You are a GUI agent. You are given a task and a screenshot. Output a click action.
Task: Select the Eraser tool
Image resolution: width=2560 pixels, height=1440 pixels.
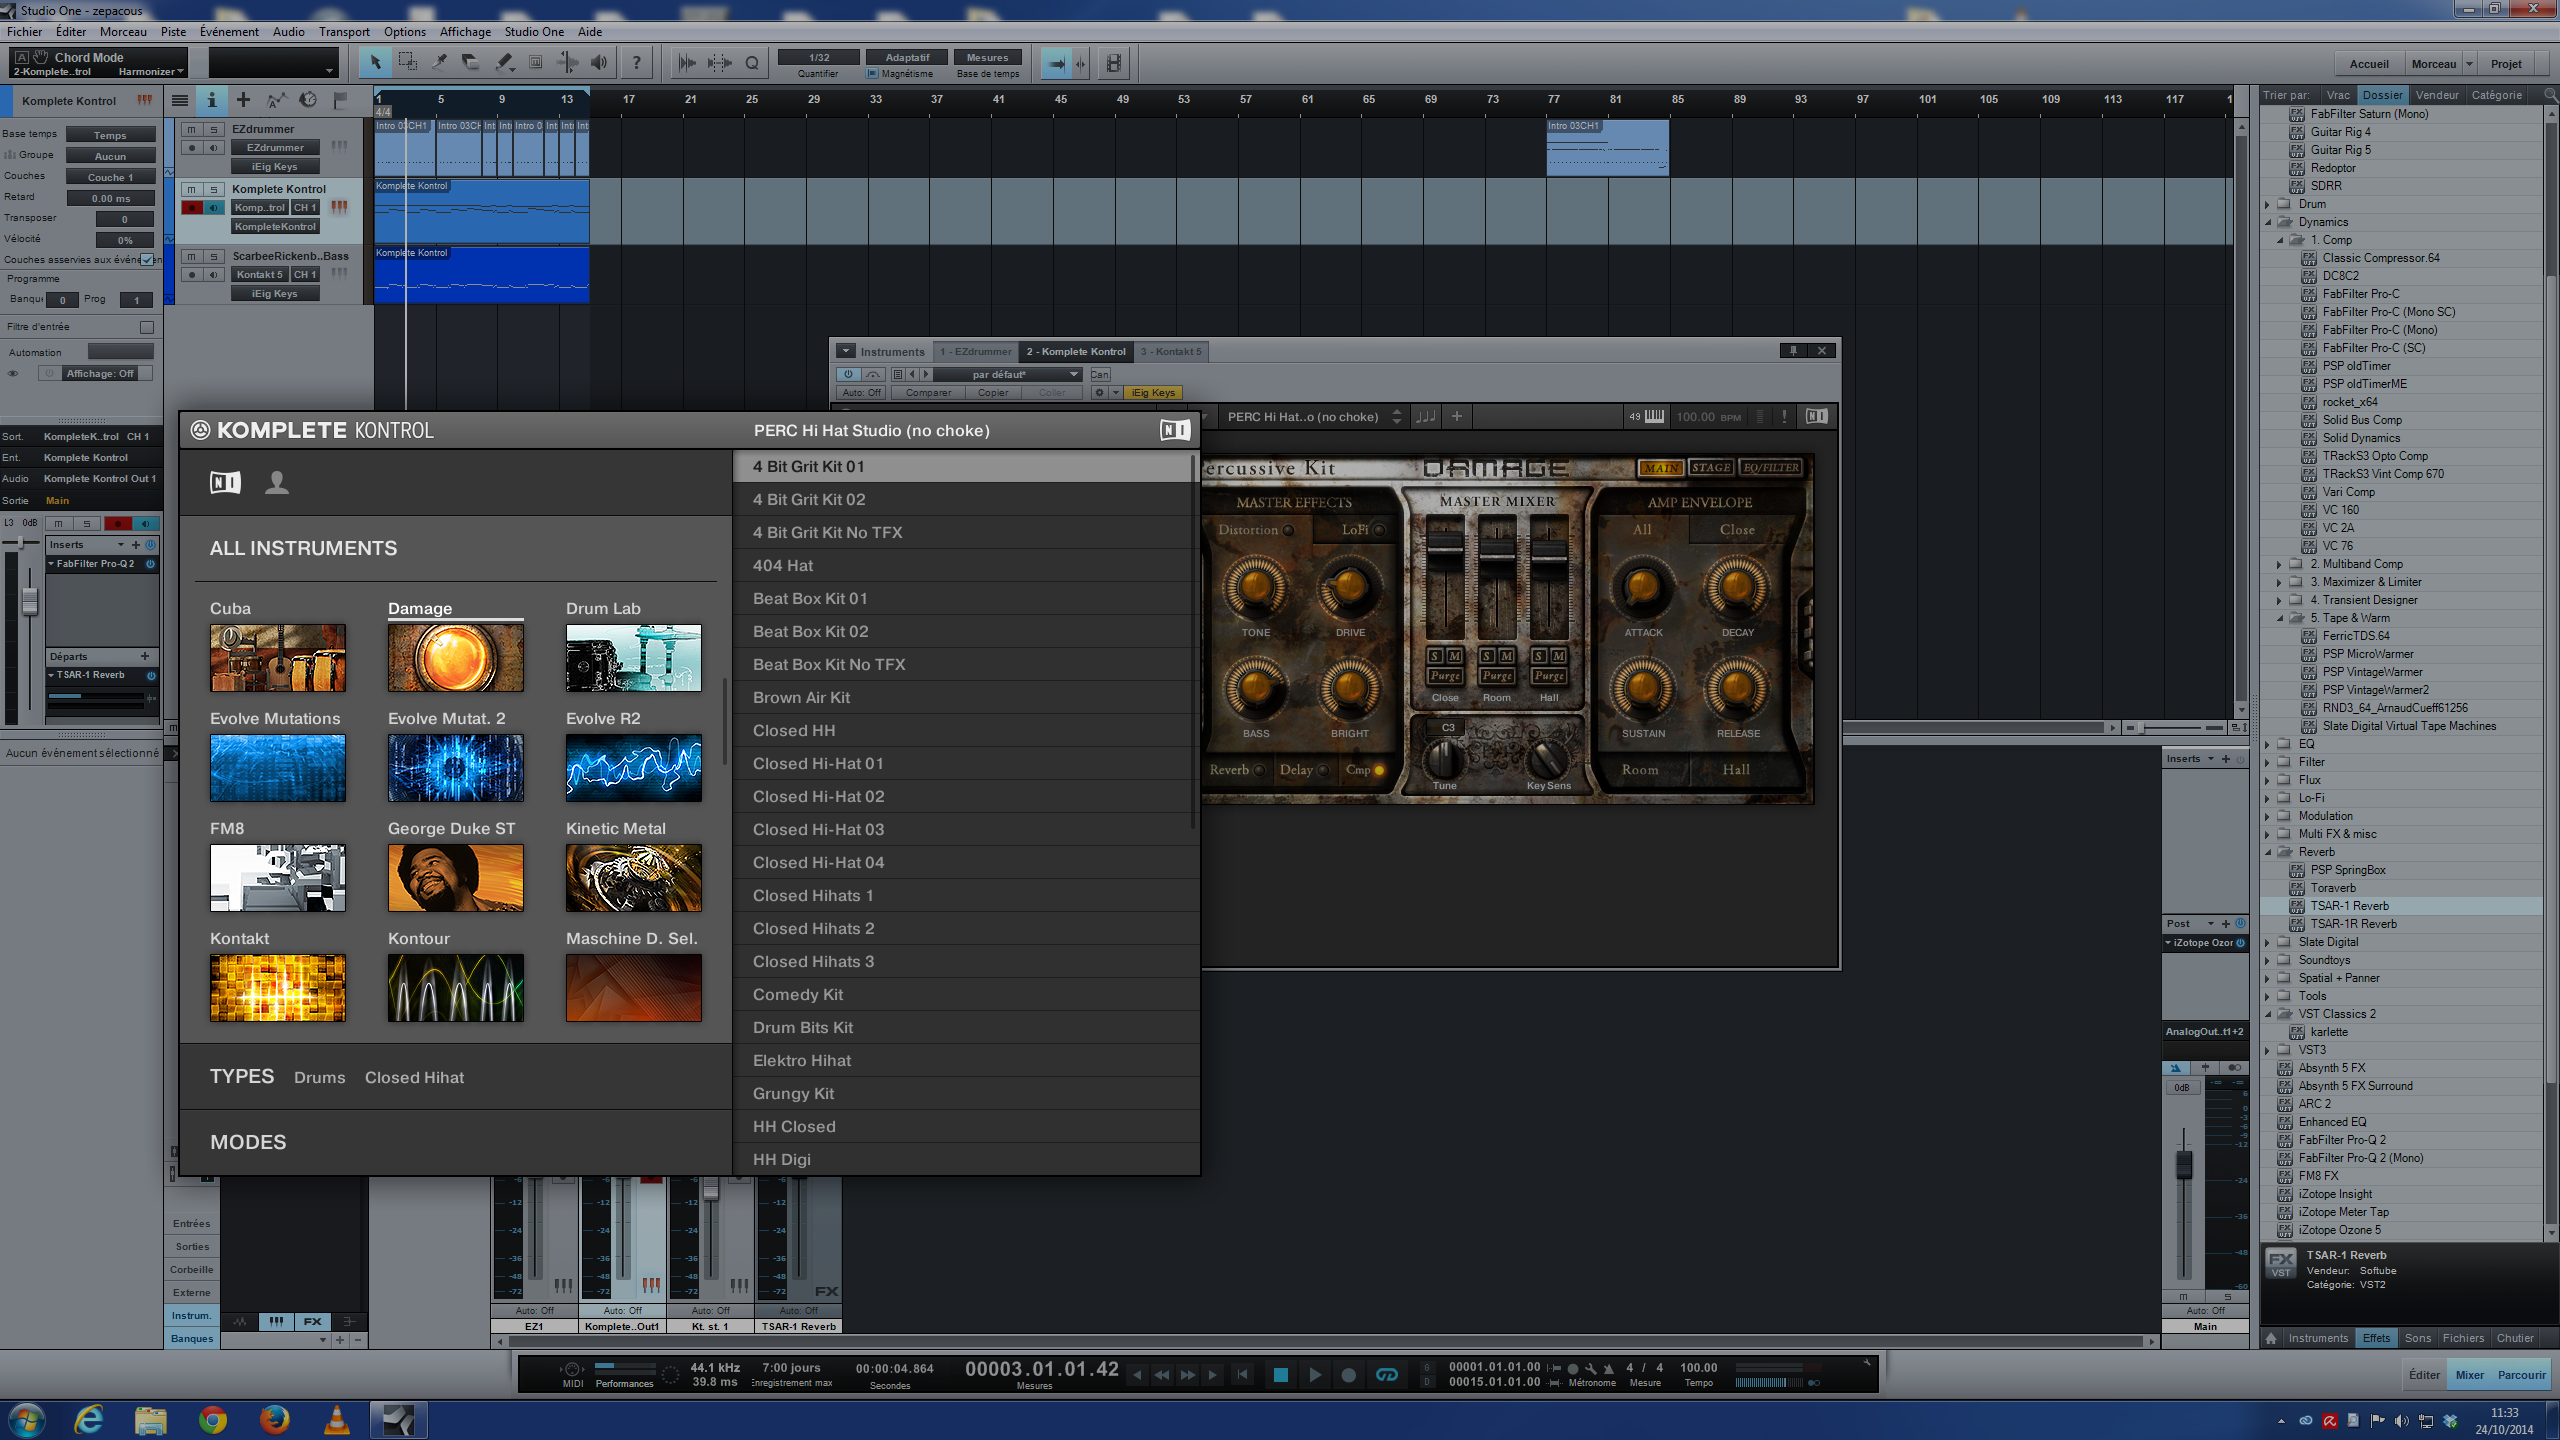(x=471, y=62)
